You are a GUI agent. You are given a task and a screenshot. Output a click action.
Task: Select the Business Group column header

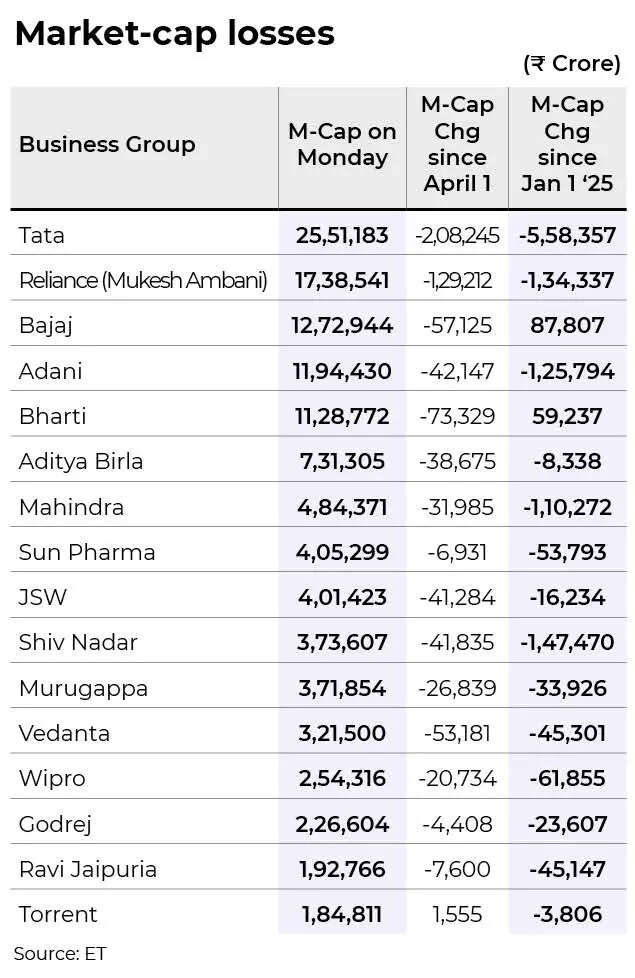pyautogui.click(x=107, y=145)
